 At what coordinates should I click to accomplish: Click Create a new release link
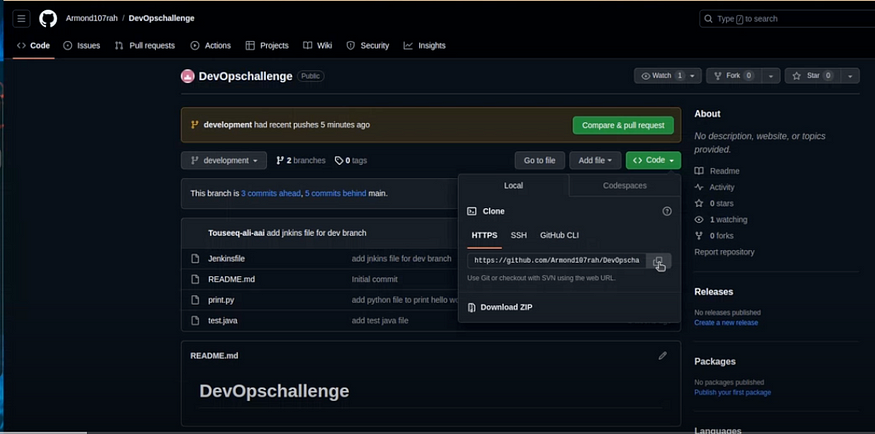726,322
